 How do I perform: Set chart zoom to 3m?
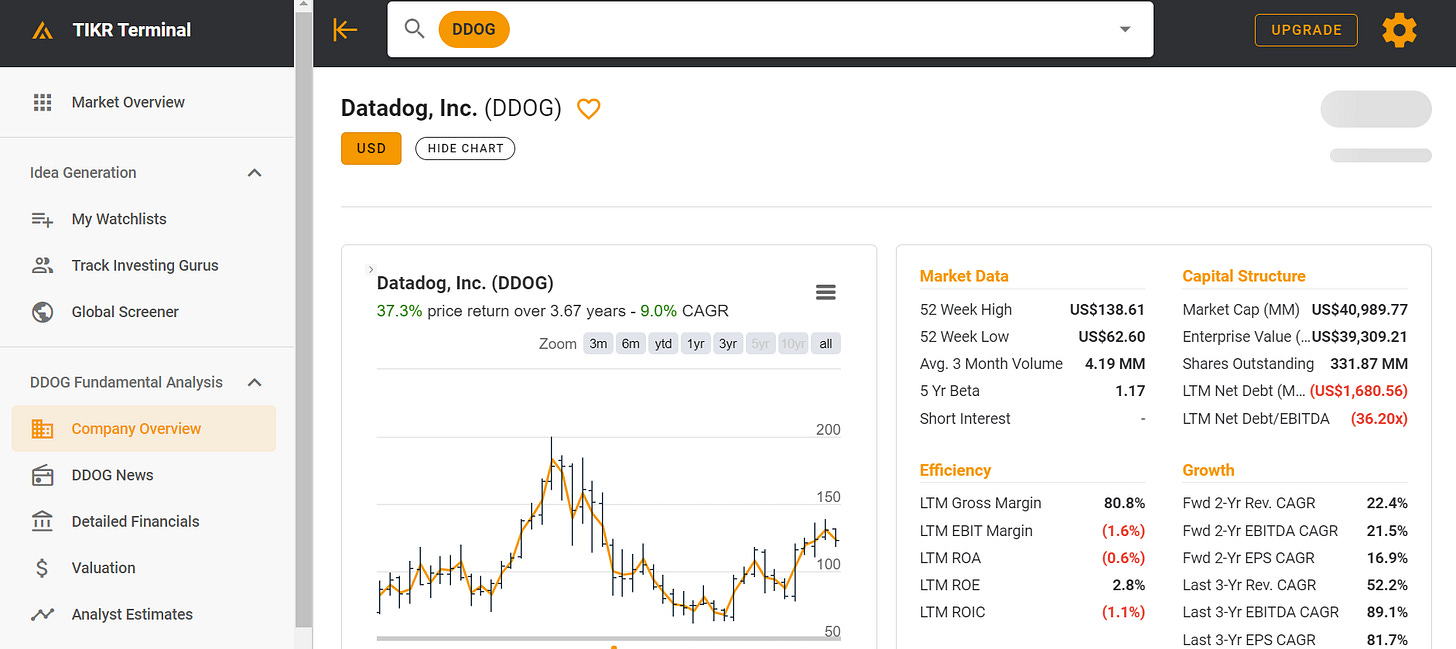598,344
